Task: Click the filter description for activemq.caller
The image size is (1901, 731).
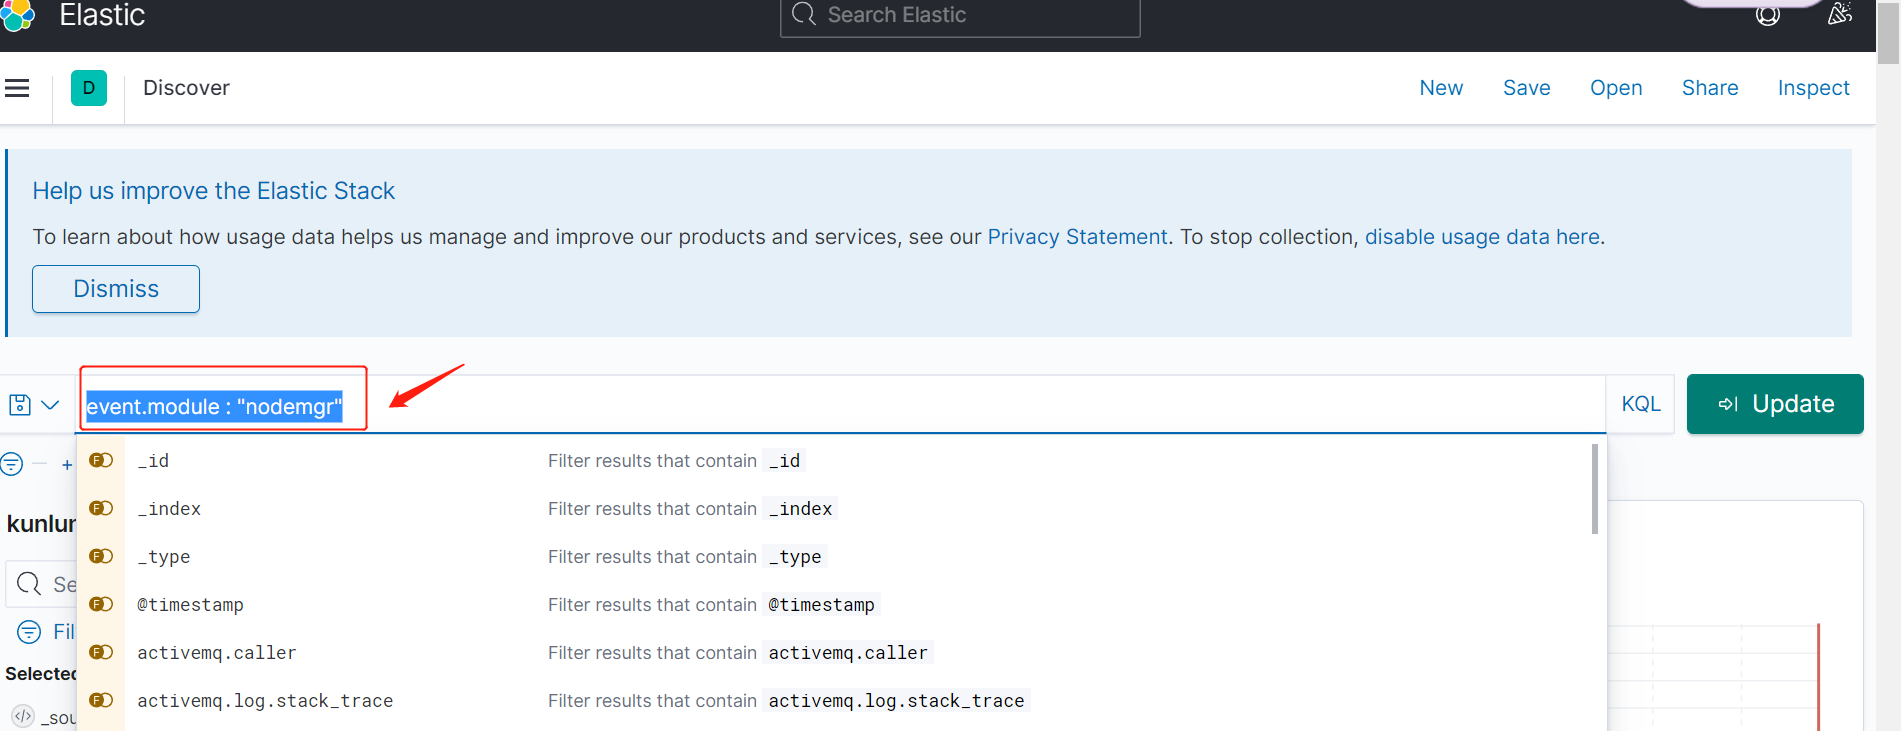Action: click(740, 653)
